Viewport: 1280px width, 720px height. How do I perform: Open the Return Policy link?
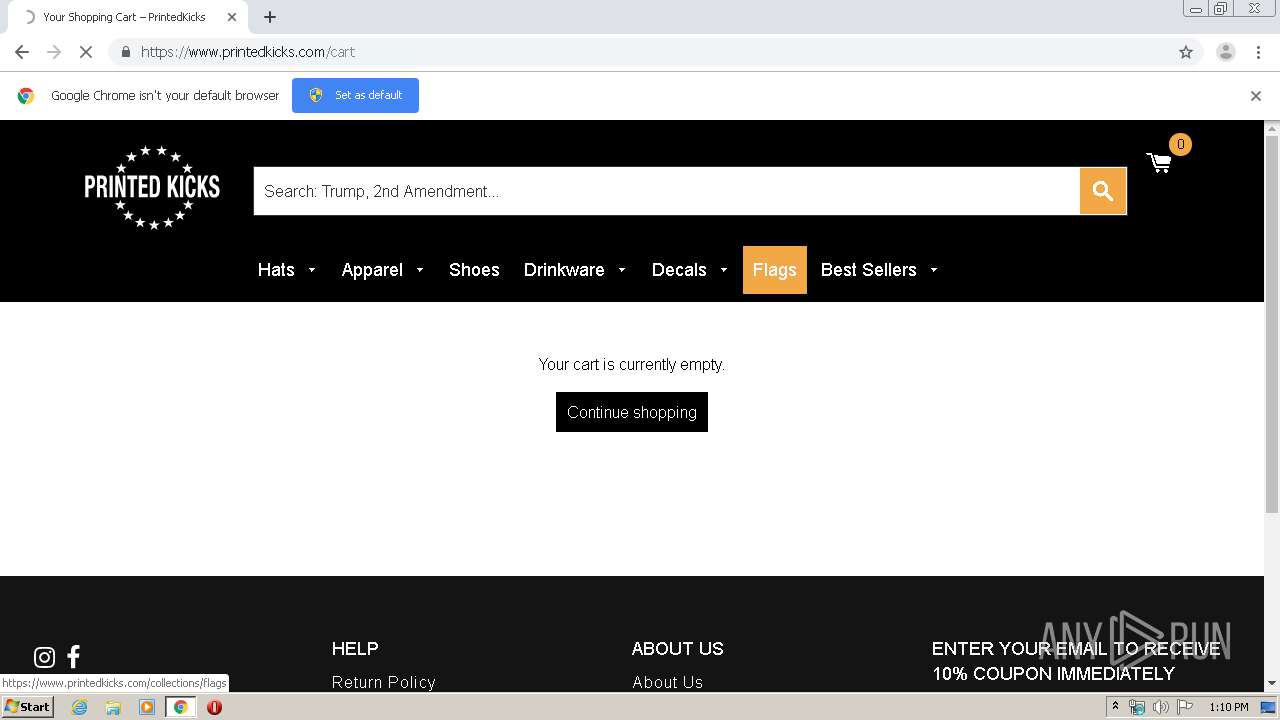[384, 682]
